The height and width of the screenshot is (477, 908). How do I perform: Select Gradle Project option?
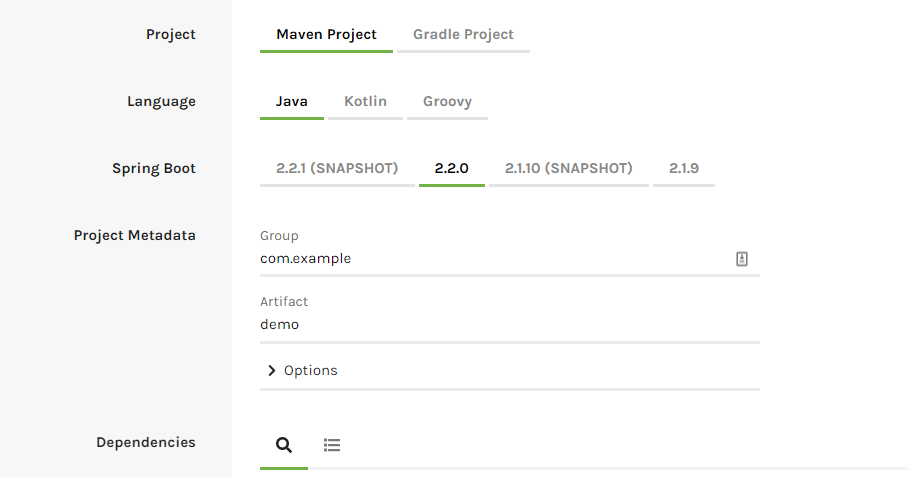click(463, 35)
